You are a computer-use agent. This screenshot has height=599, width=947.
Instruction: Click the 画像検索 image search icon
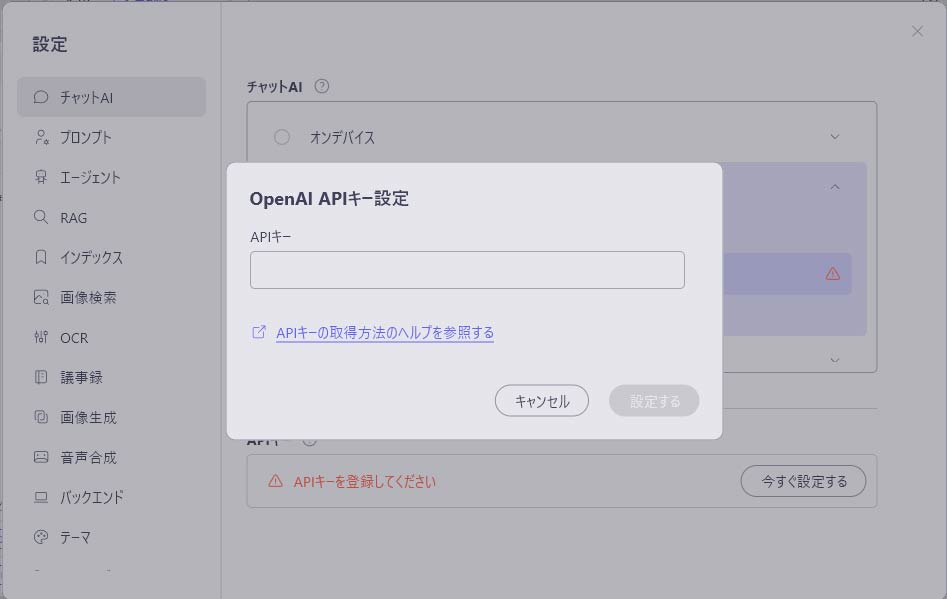40,297
